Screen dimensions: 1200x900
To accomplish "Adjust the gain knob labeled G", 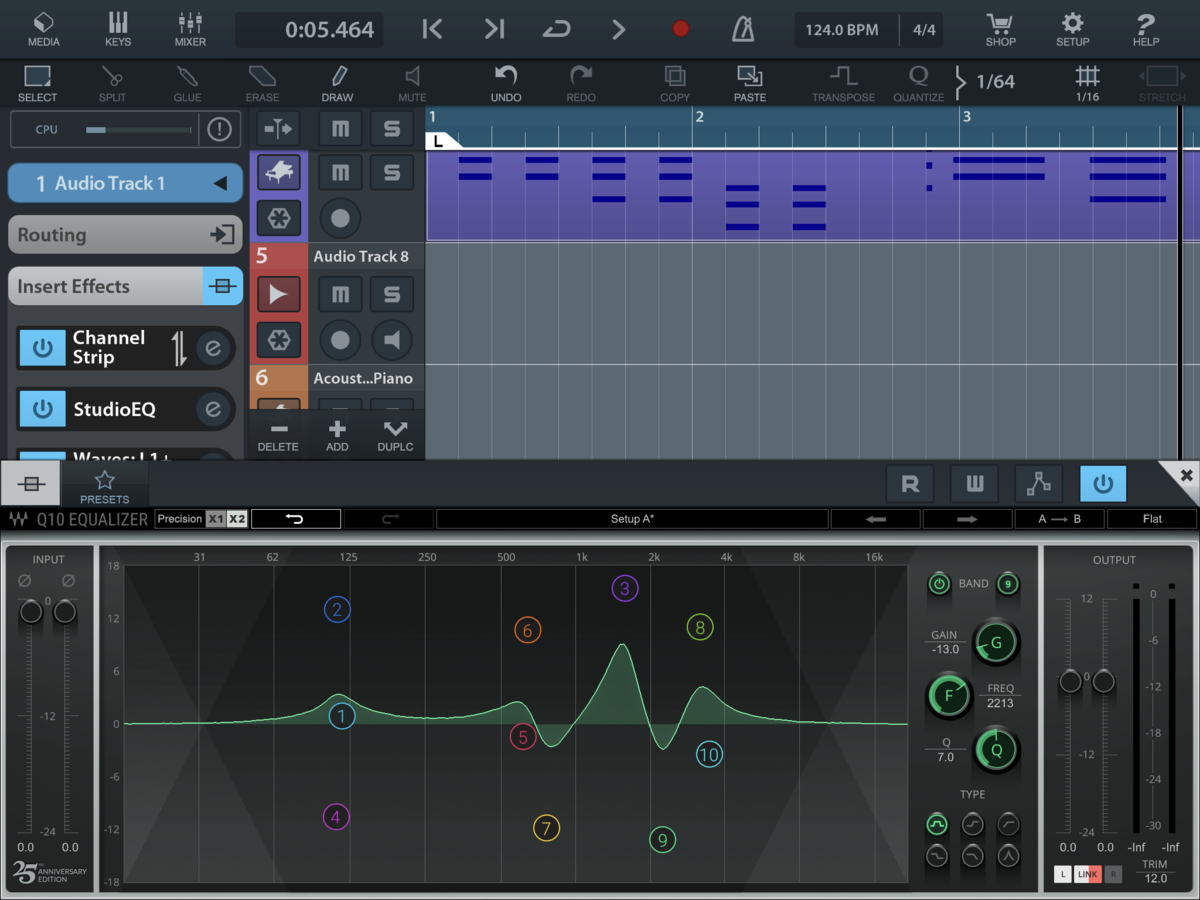I will (996, 643).
